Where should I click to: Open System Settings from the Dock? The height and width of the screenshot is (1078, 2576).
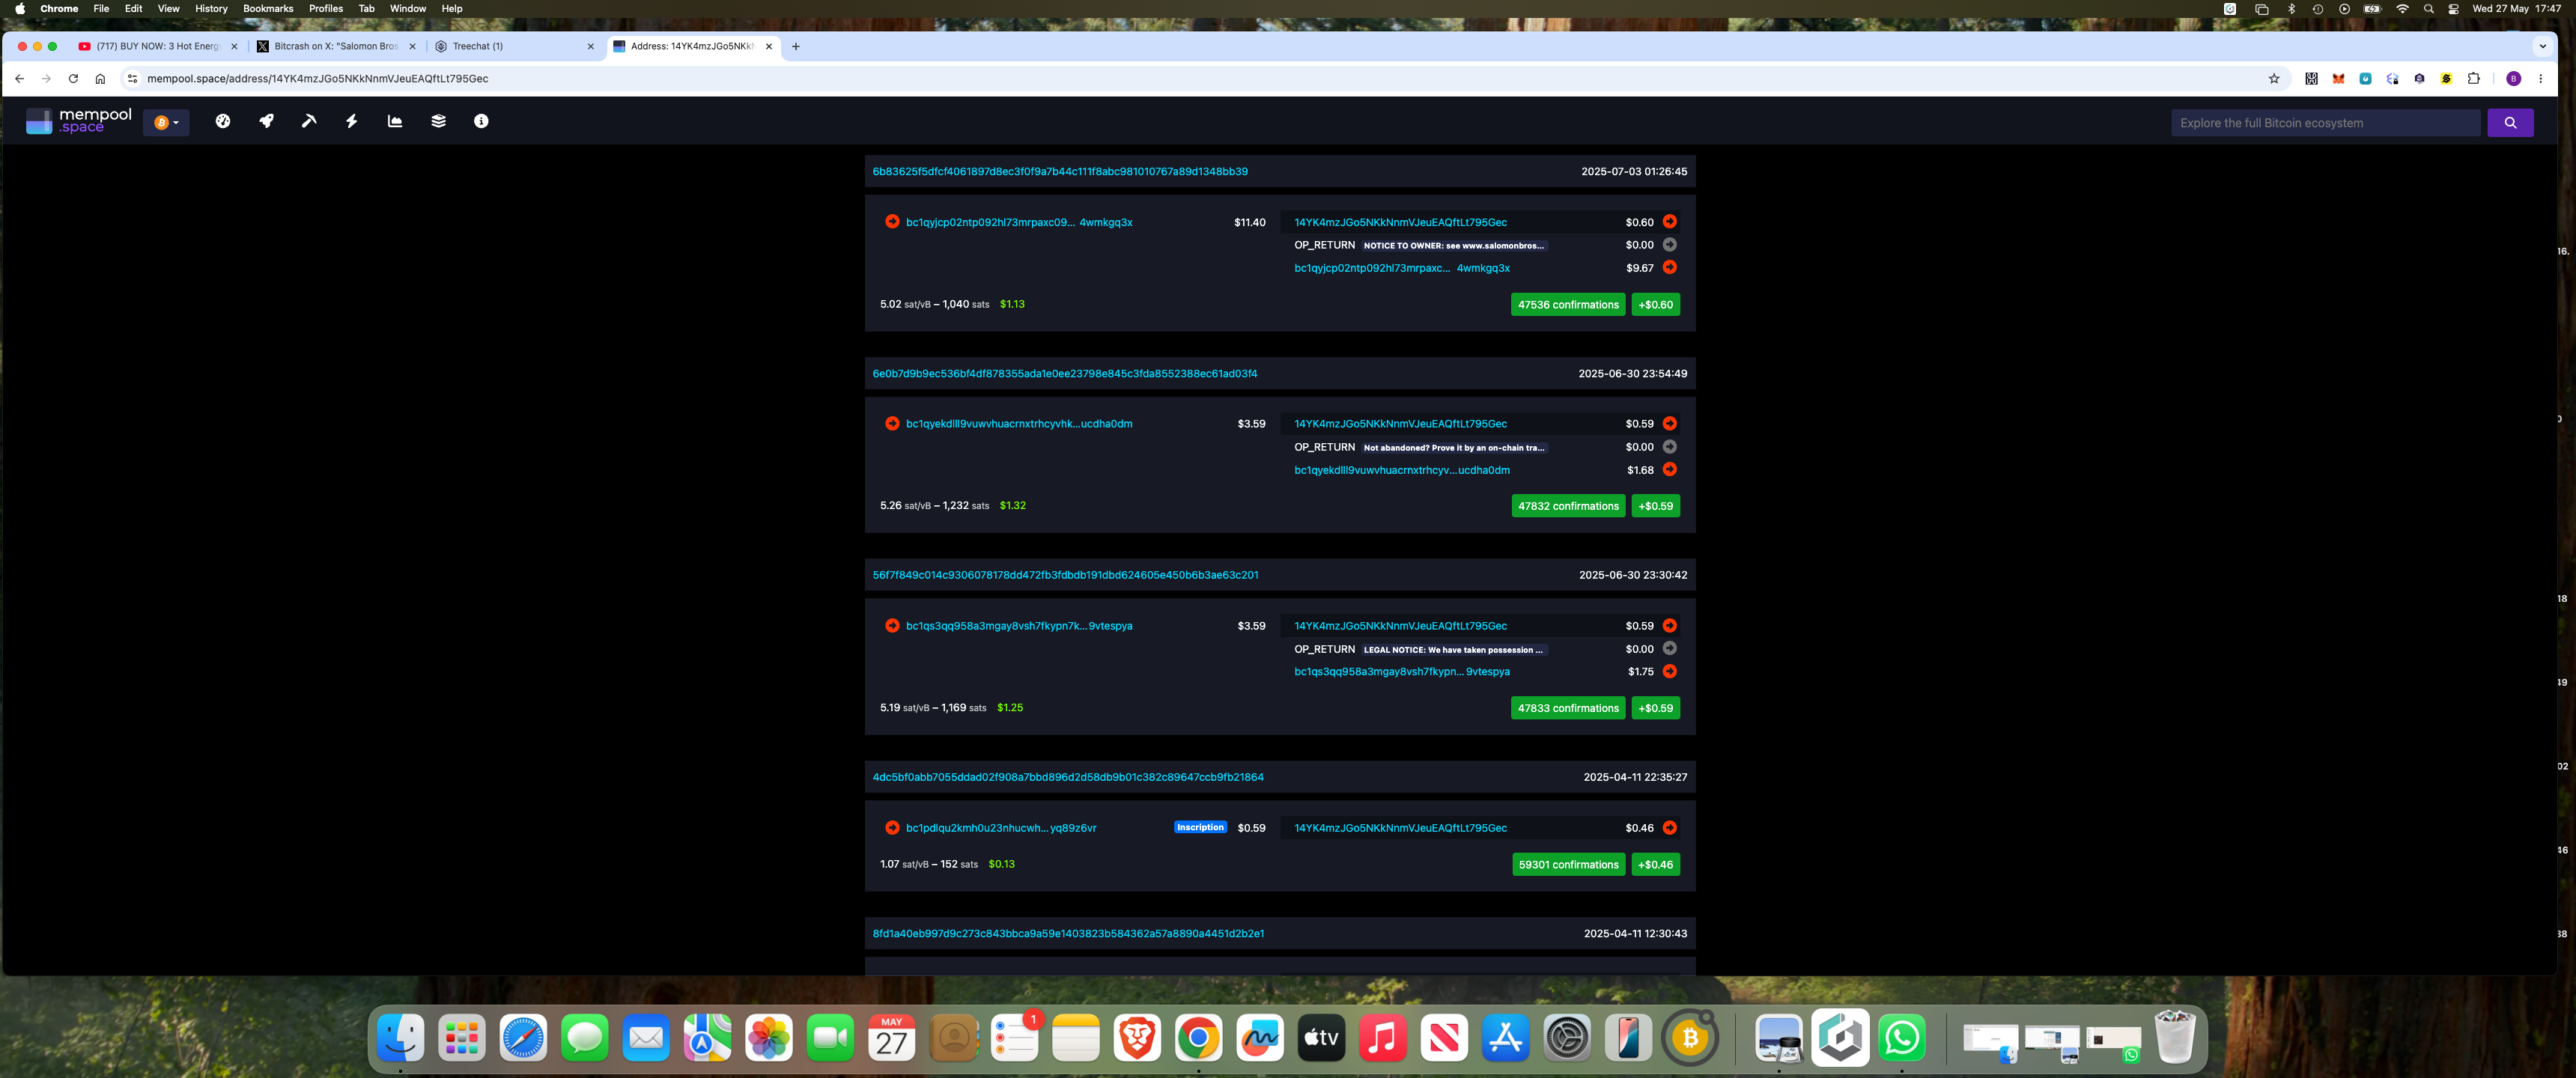click(x=1567, y=1038)
